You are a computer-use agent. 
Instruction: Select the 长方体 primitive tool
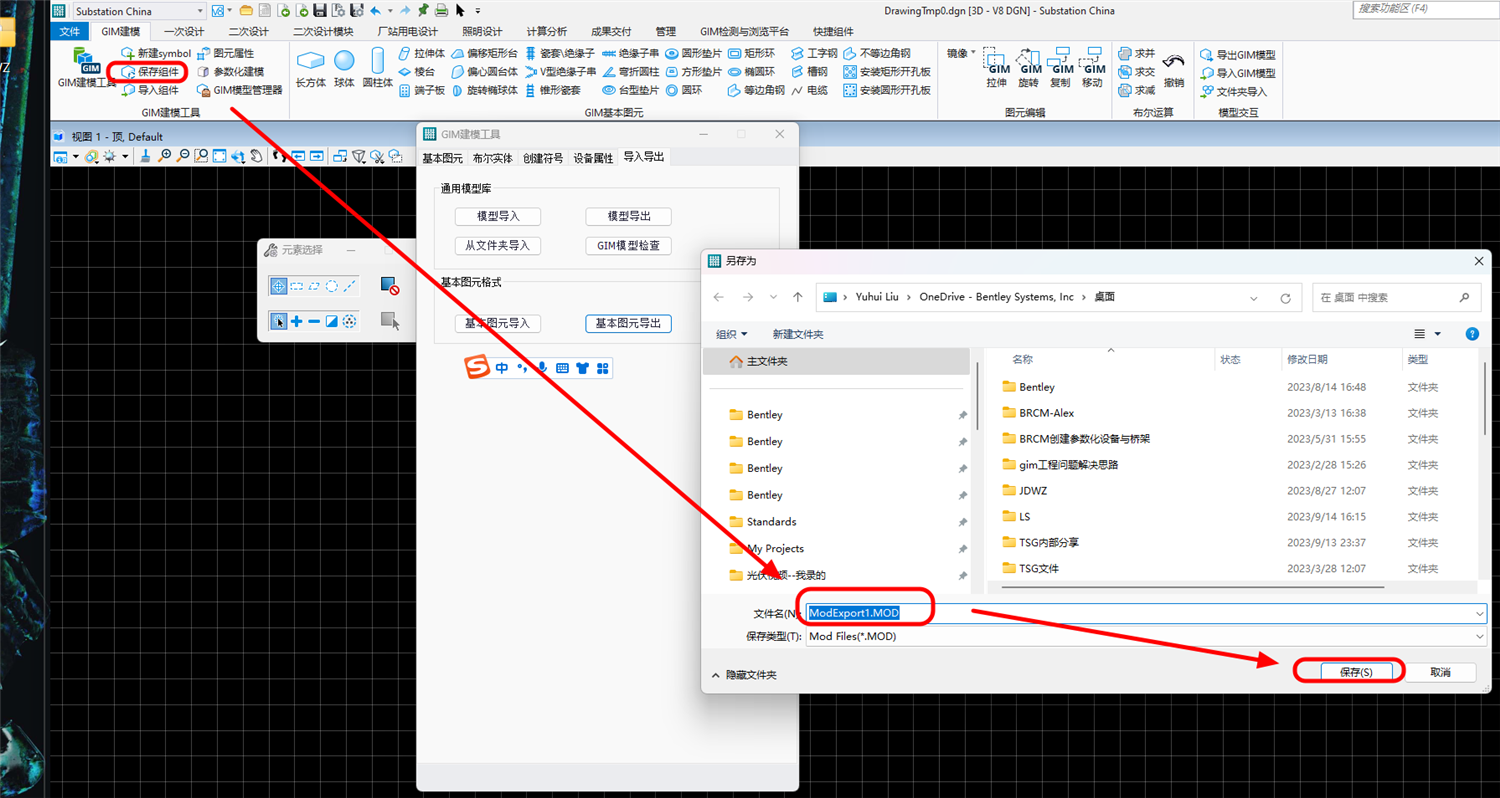[x=311, y=69]
